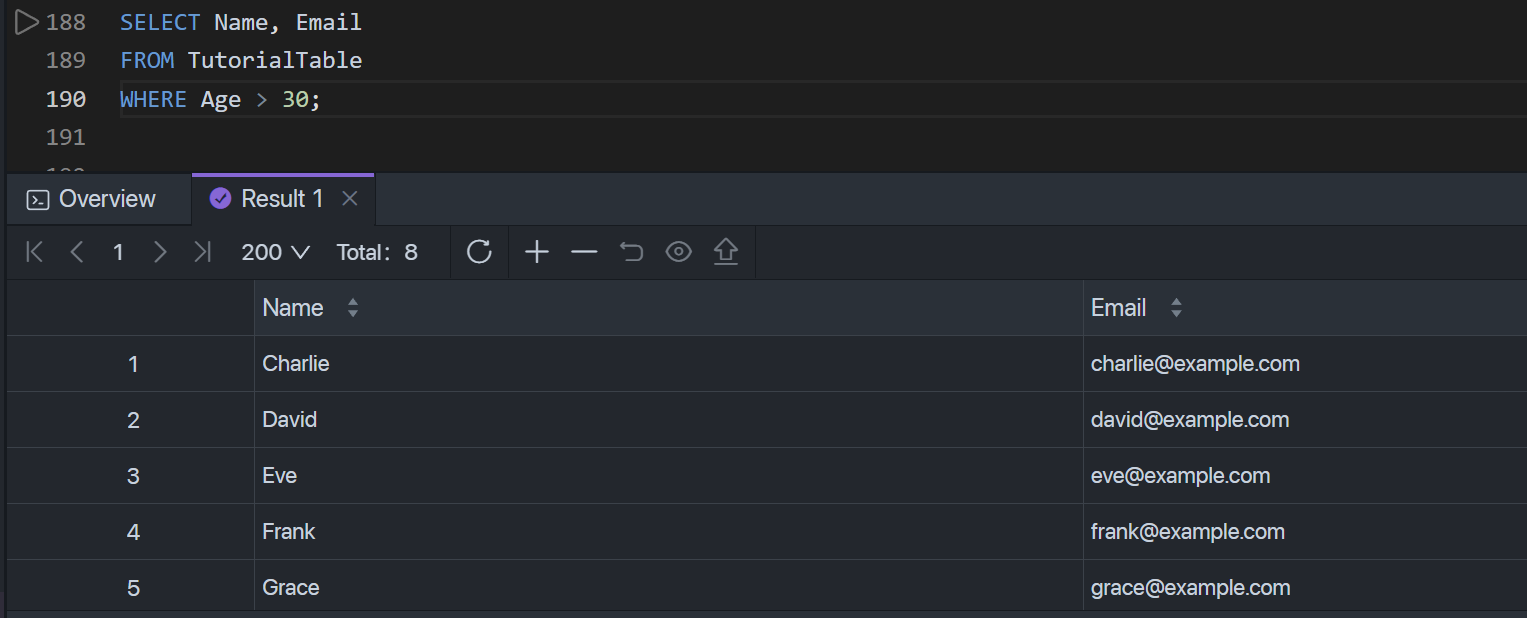This screenshot has width=1527, height=618.
Task: Go to previous results page
Action: (x=77, y=252)
